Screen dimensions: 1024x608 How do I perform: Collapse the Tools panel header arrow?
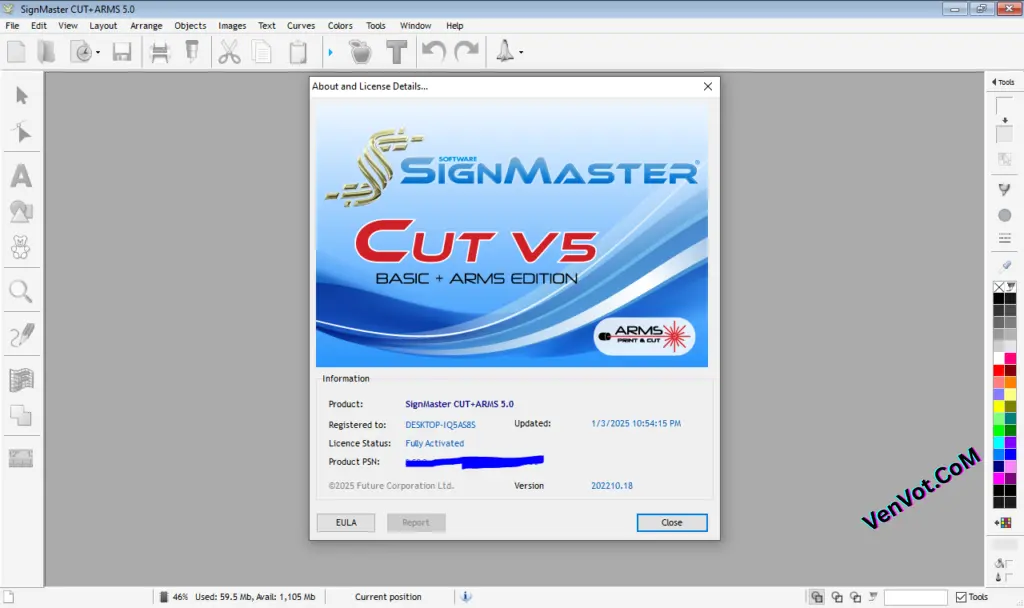click(994, 82)
